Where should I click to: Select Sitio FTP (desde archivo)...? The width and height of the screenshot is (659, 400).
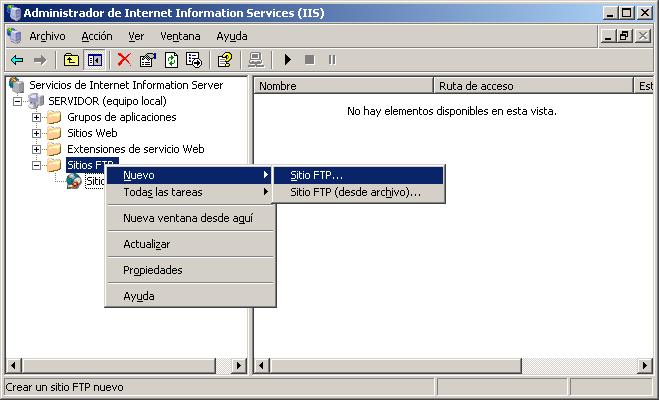click(x=358, y=192)
